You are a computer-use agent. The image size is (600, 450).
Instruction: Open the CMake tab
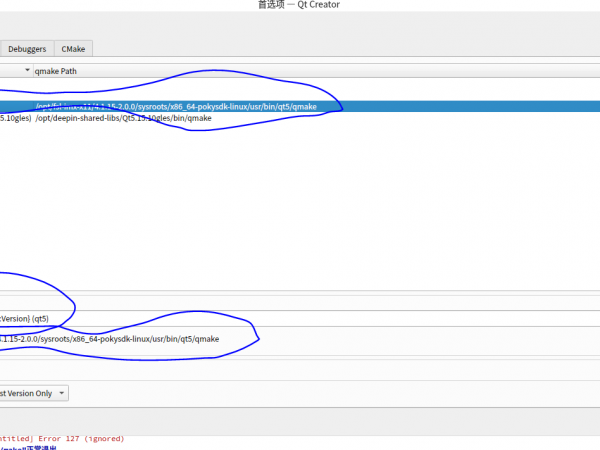coord(73,48)
